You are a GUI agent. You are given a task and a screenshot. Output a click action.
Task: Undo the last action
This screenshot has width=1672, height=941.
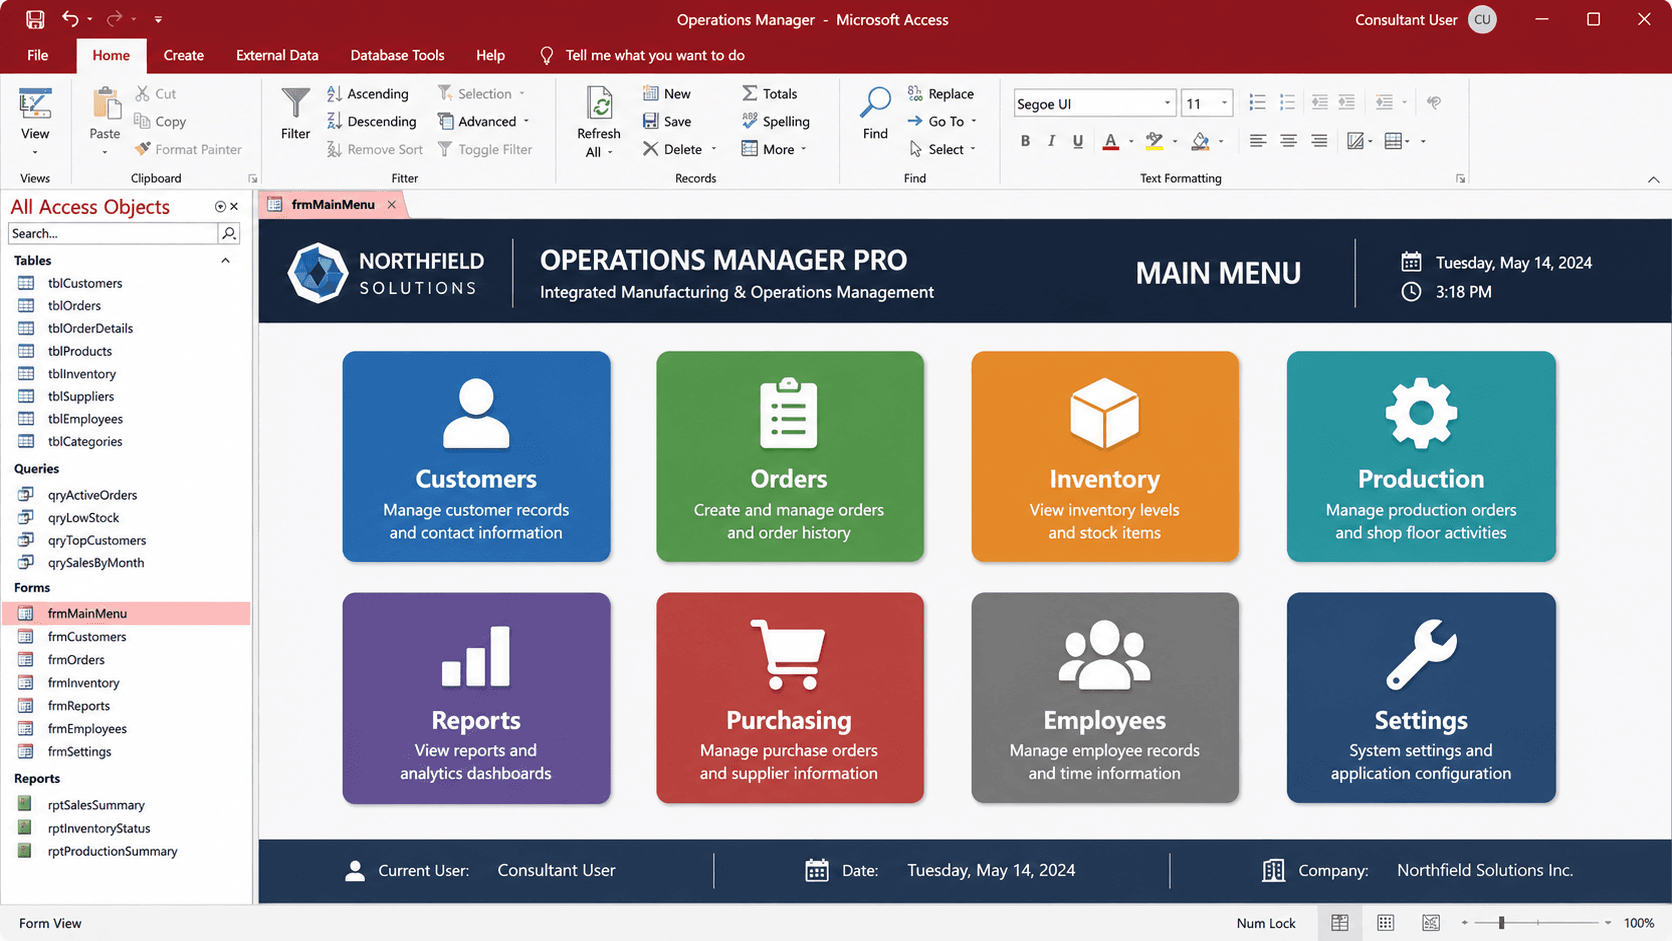[x=70, y=19]
